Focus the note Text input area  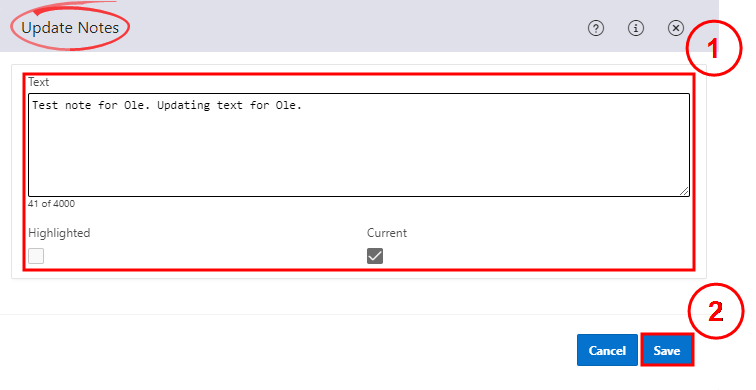[x=359, y=145]
